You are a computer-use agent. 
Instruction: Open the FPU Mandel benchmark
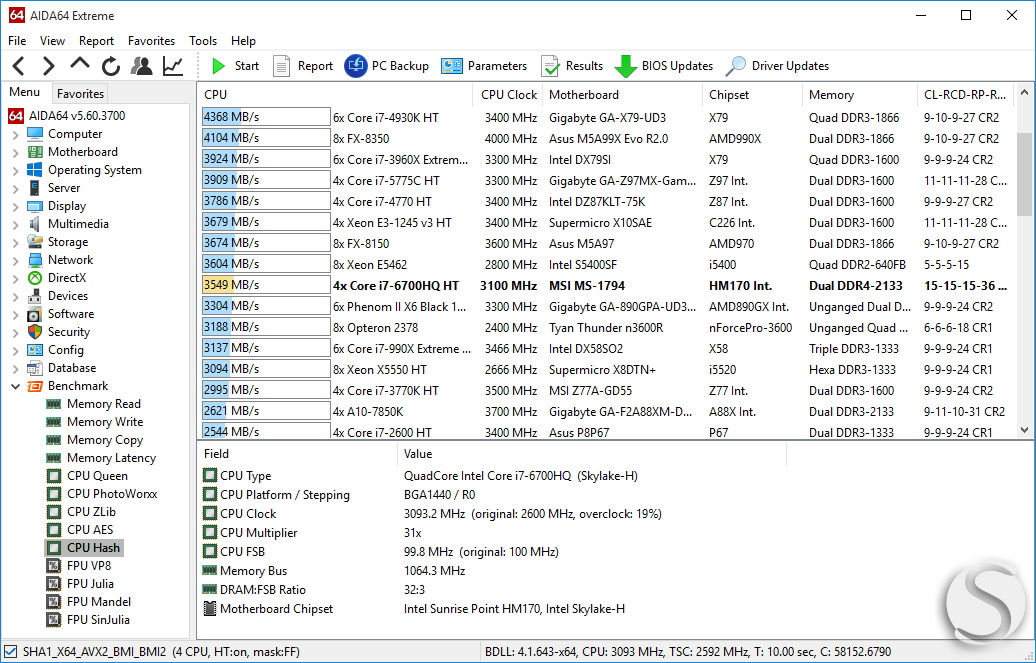[89, 602]
